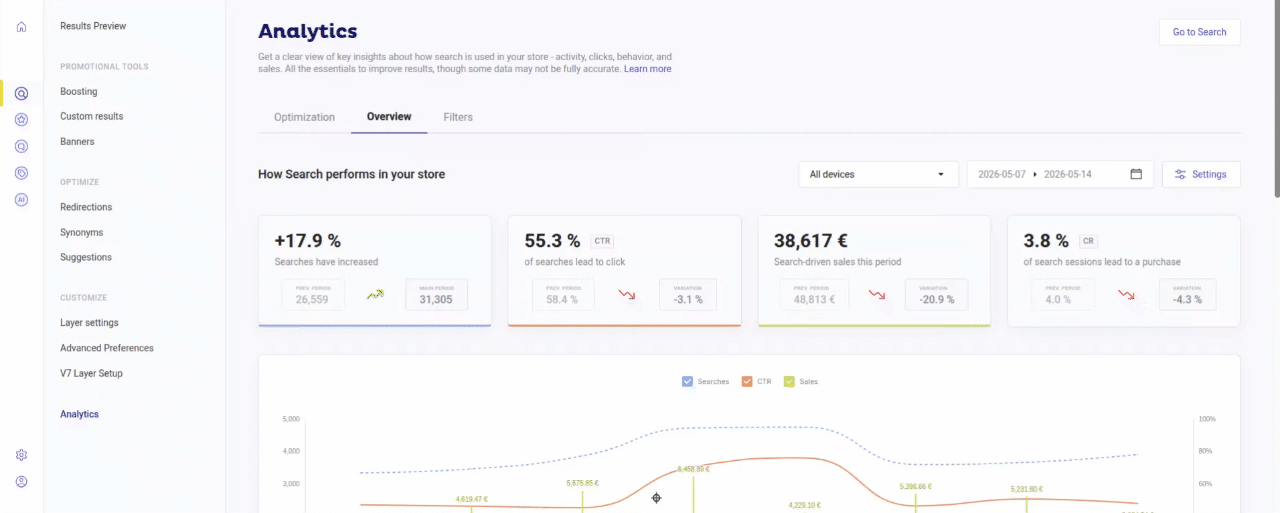Open Synonyms in the Optimize menu
The width and height of the screenshot is (1280, 513).
[x=81, y=232]
